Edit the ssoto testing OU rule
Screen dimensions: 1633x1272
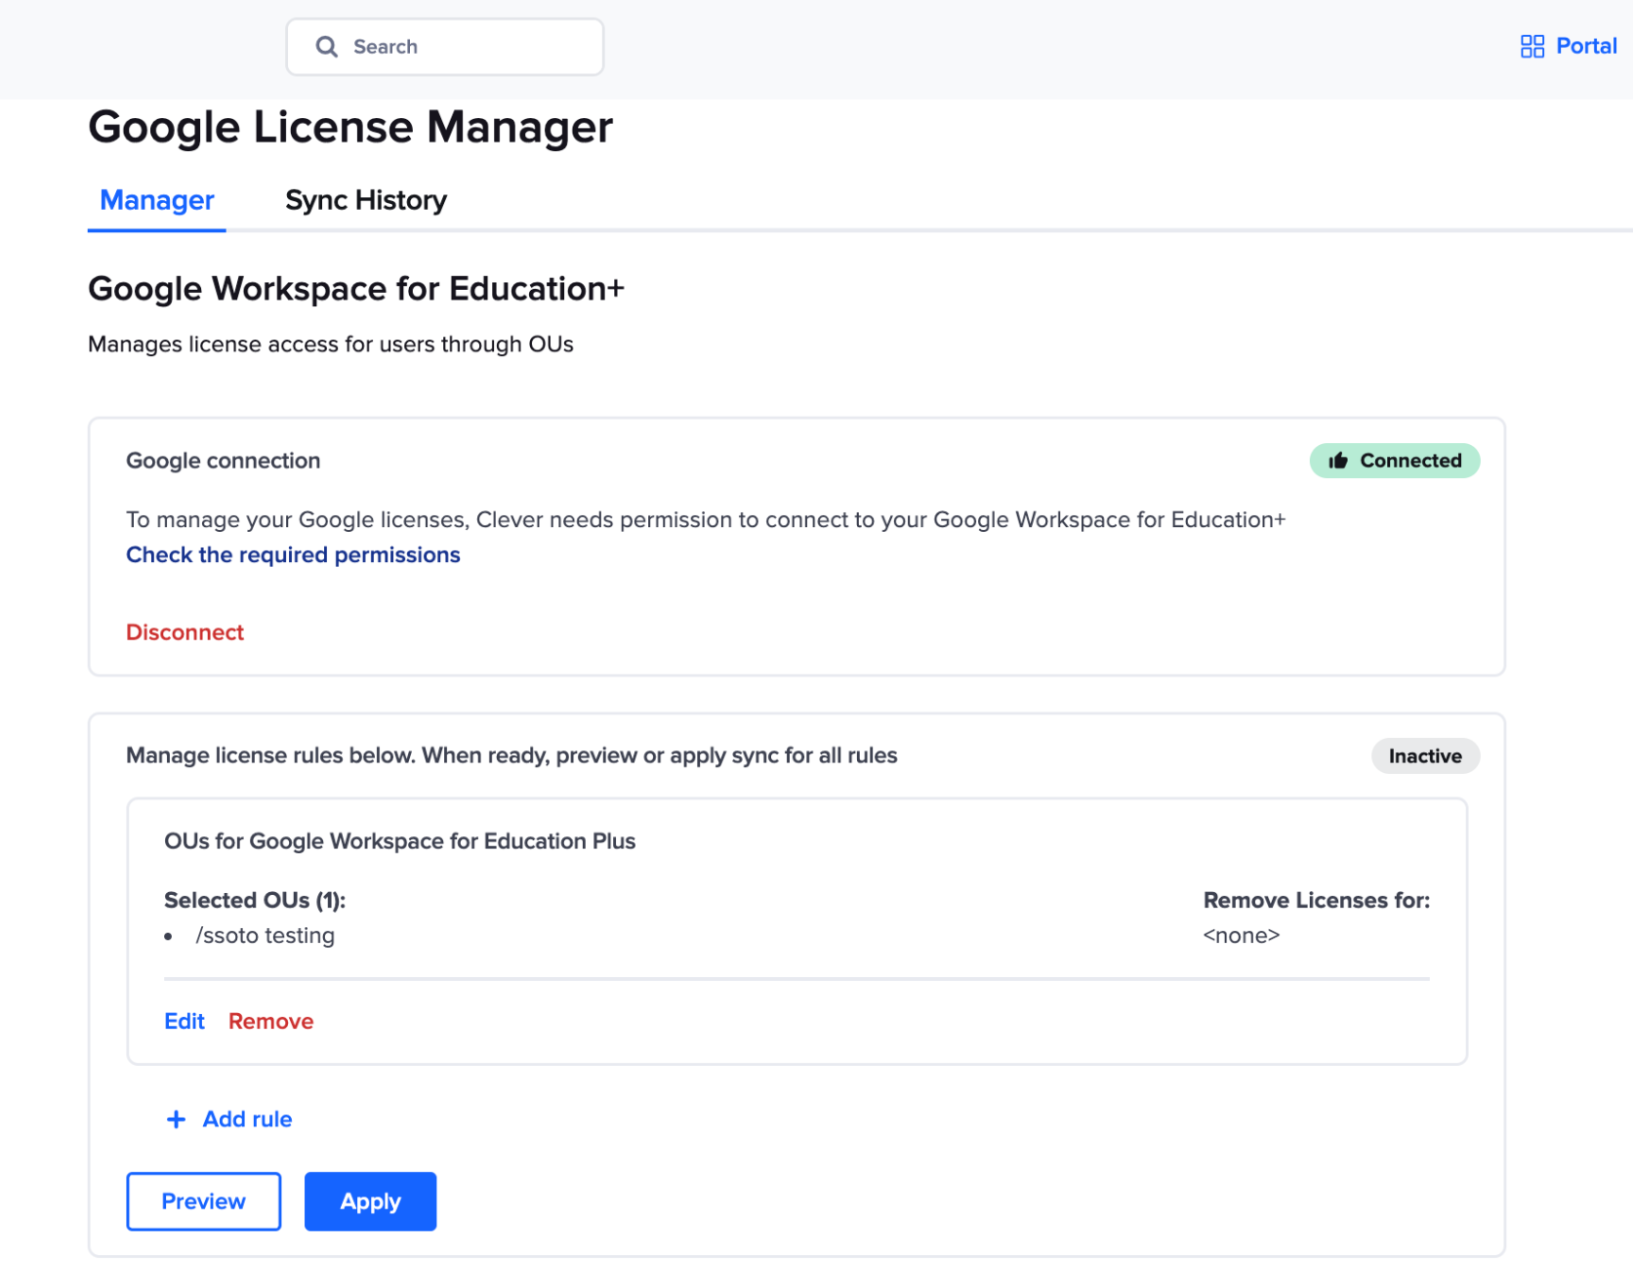pos(184,1021)
